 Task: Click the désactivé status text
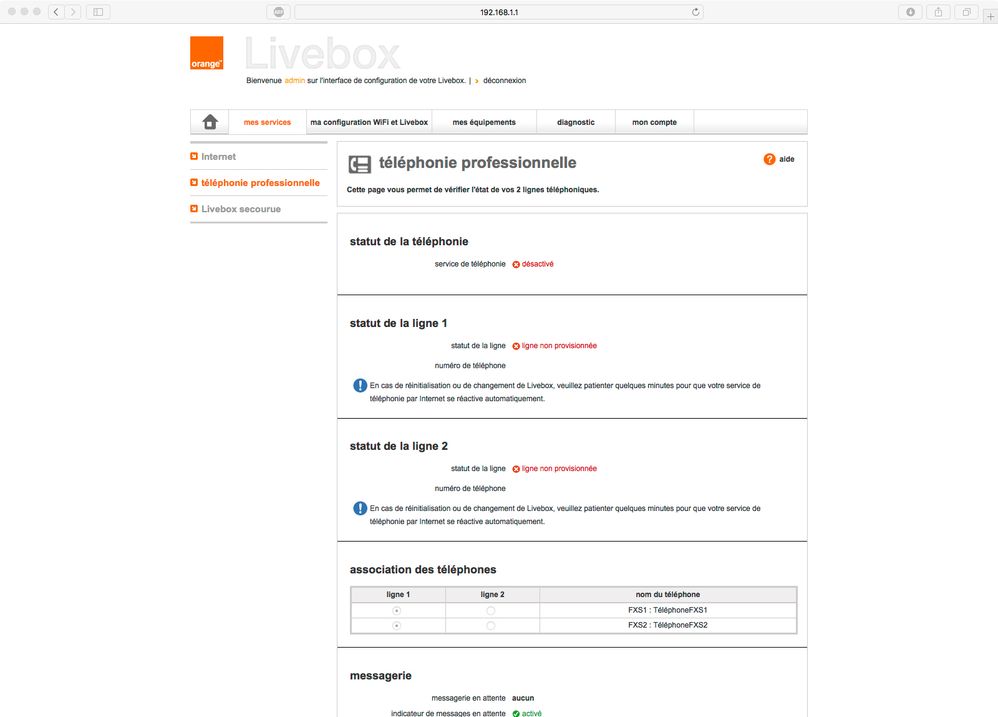tap(538, 264)
